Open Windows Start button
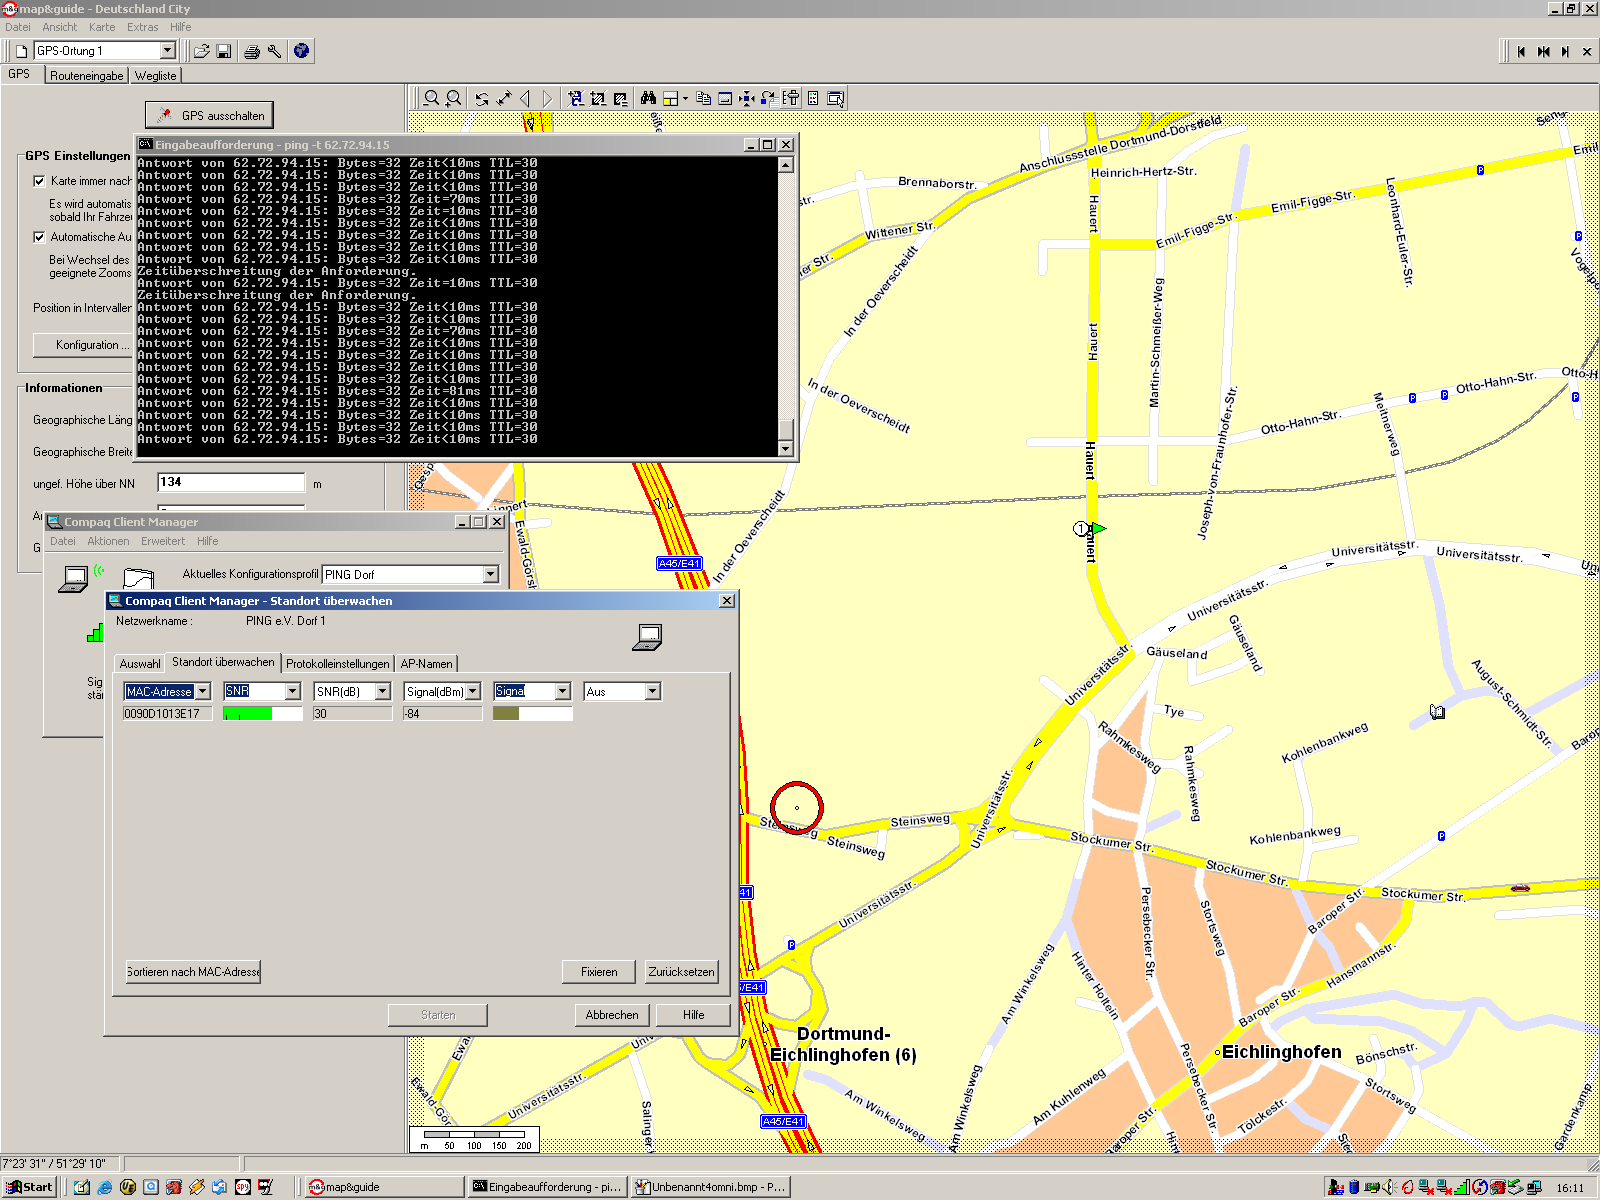1600x1200 pixels. [29, 1187]
